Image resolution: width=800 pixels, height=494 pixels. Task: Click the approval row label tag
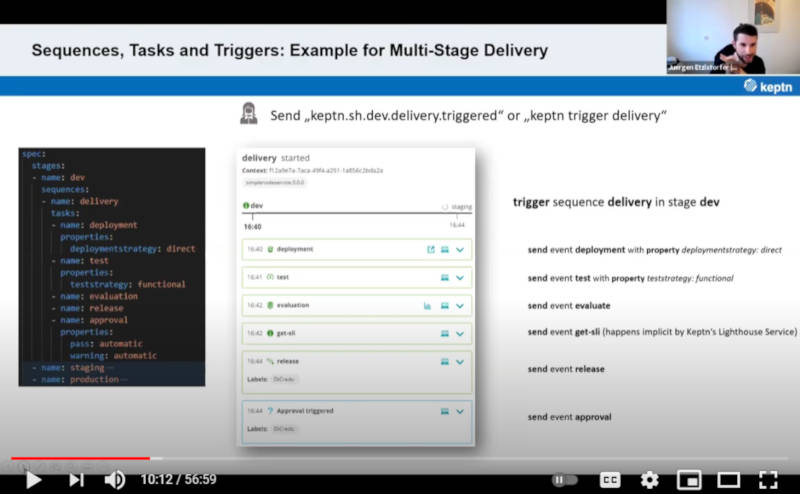pyautogui.click(x=284, y=429)
